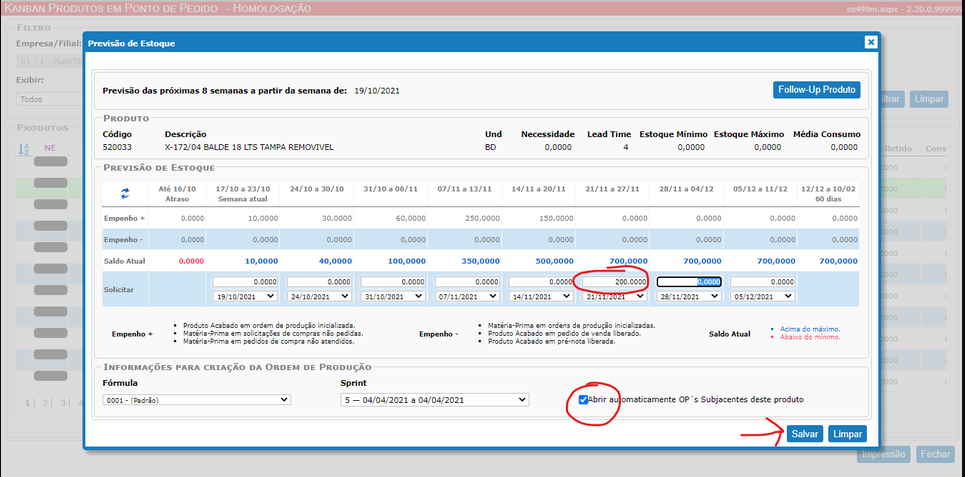Click product code 520033
965x477 pixels.
pyautogui.click(x=115, y=147)
